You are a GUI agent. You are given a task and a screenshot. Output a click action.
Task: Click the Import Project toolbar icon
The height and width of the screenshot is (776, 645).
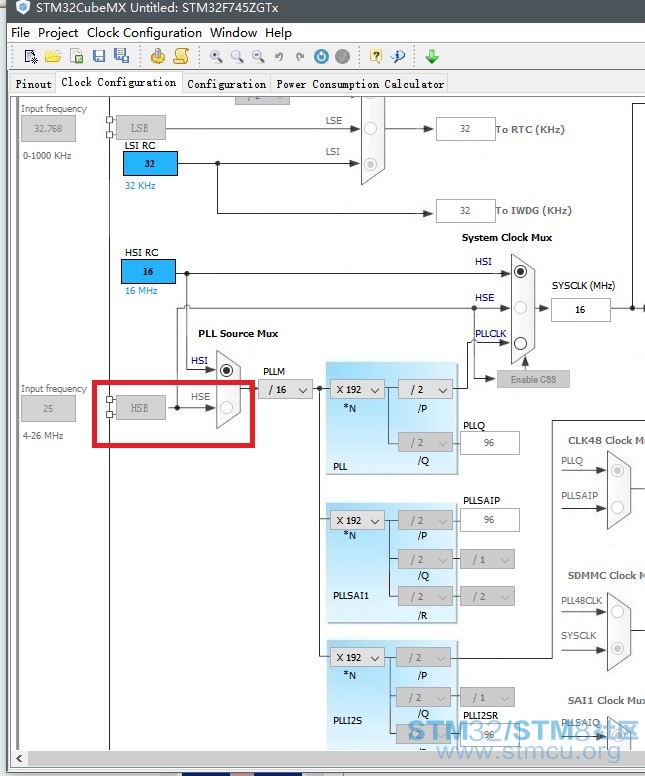click(x=77, y=56)
